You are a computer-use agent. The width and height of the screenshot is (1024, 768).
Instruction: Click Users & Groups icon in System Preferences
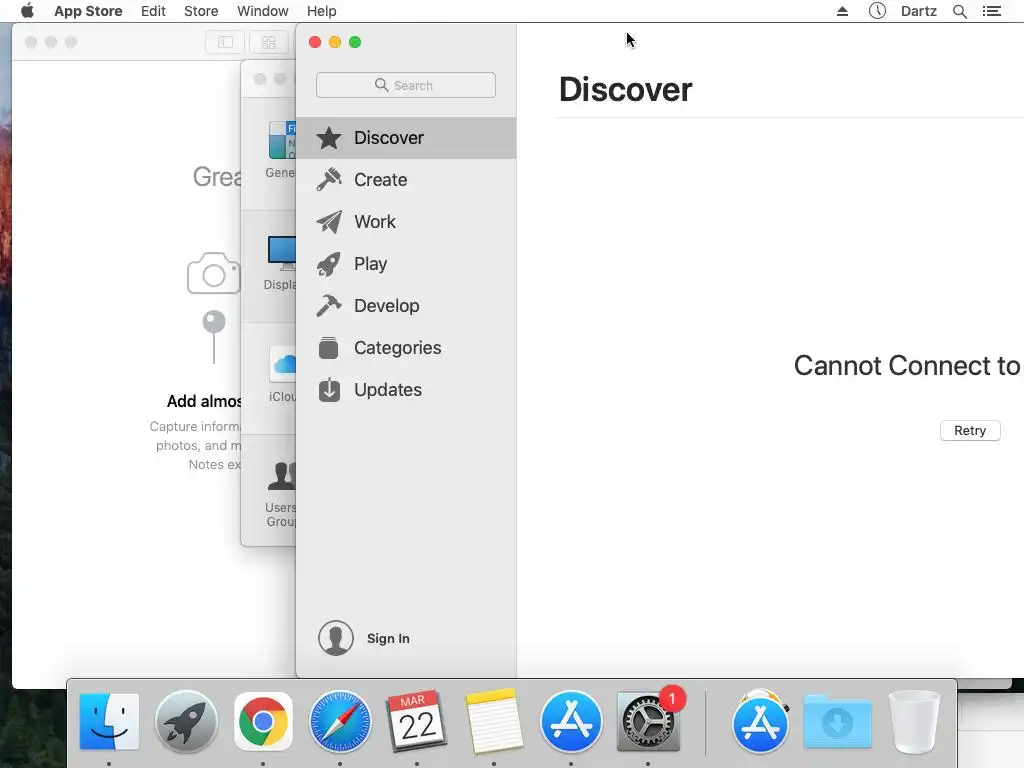[282, 475]
